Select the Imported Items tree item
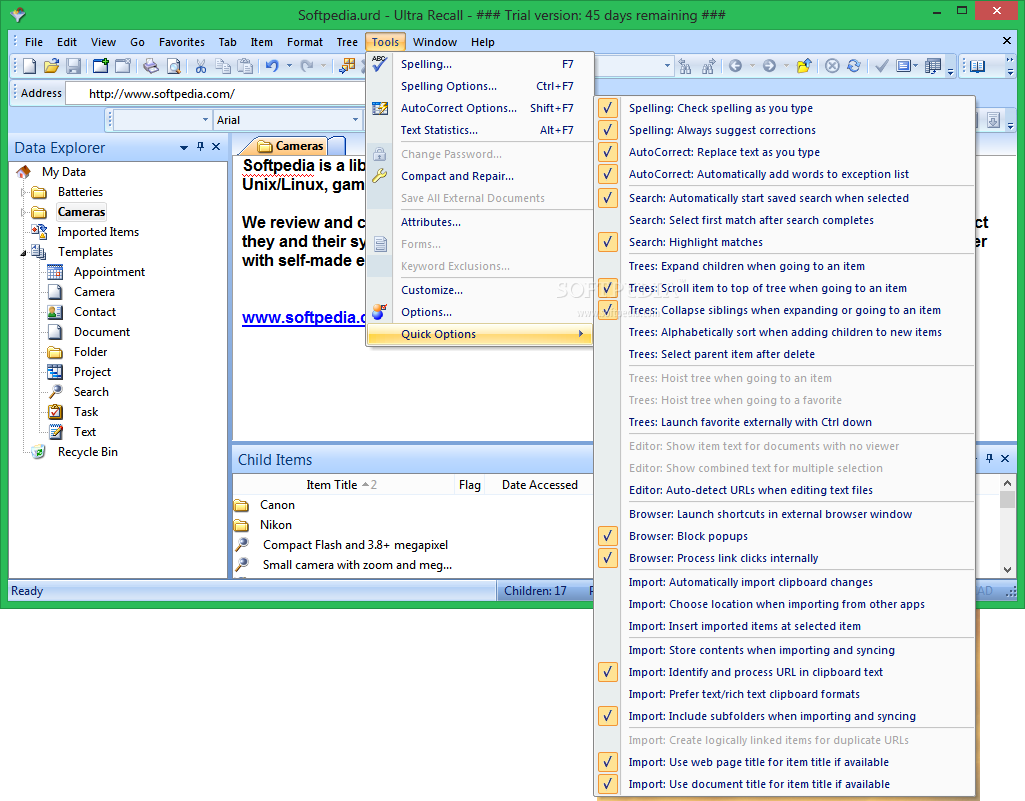This screenshot has height=801, width=1025. 98,232
